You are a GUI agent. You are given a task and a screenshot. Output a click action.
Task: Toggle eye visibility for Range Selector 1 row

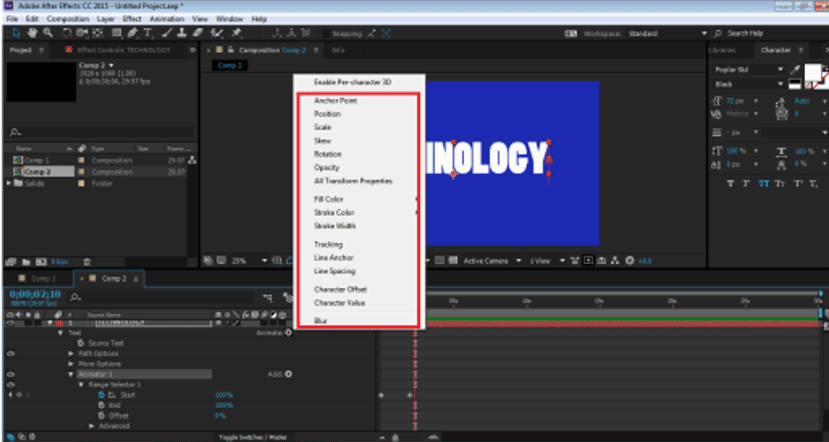click(11, 385)
